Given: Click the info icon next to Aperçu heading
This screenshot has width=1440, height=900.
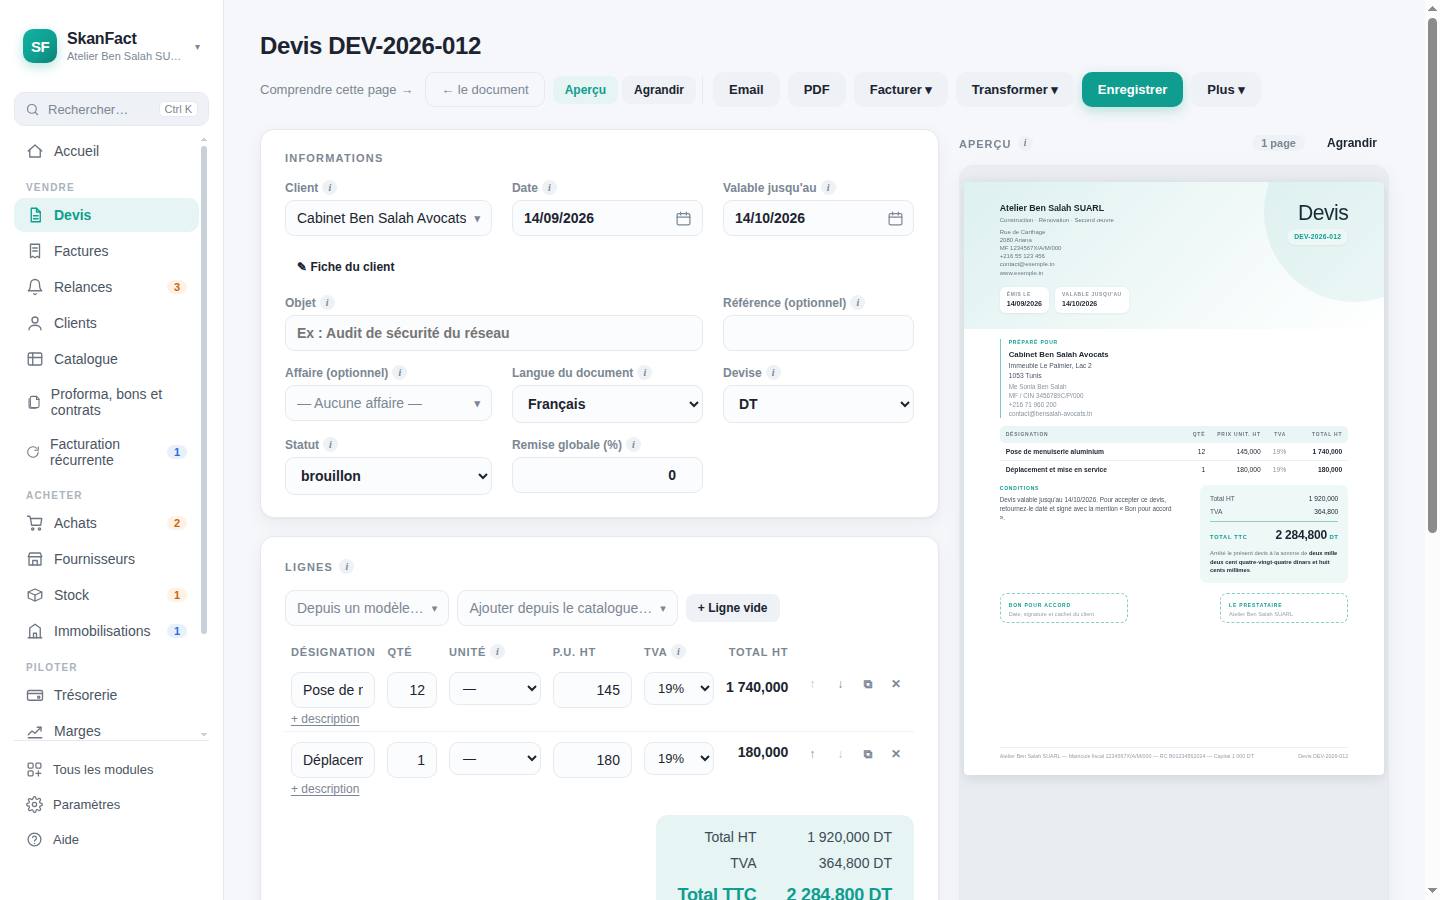Looking at the screenshot, I should (x=1025, y=143).
